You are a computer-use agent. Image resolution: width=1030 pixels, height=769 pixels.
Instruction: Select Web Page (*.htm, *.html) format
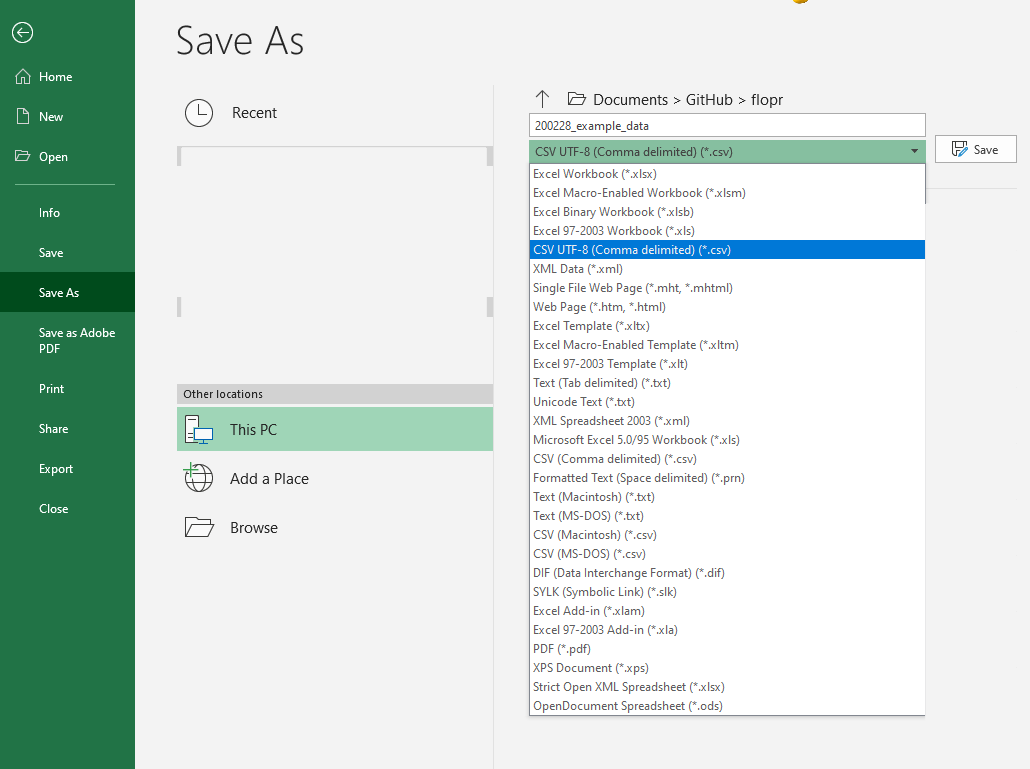pos(727,307)
